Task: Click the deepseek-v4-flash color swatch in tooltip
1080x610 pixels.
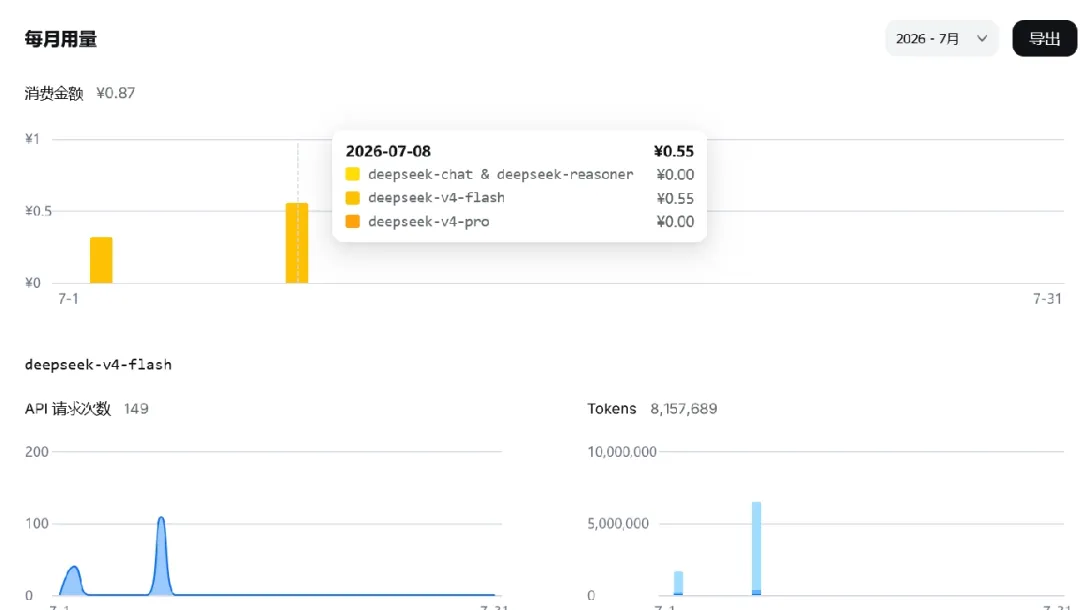Action: coord(353,198)
